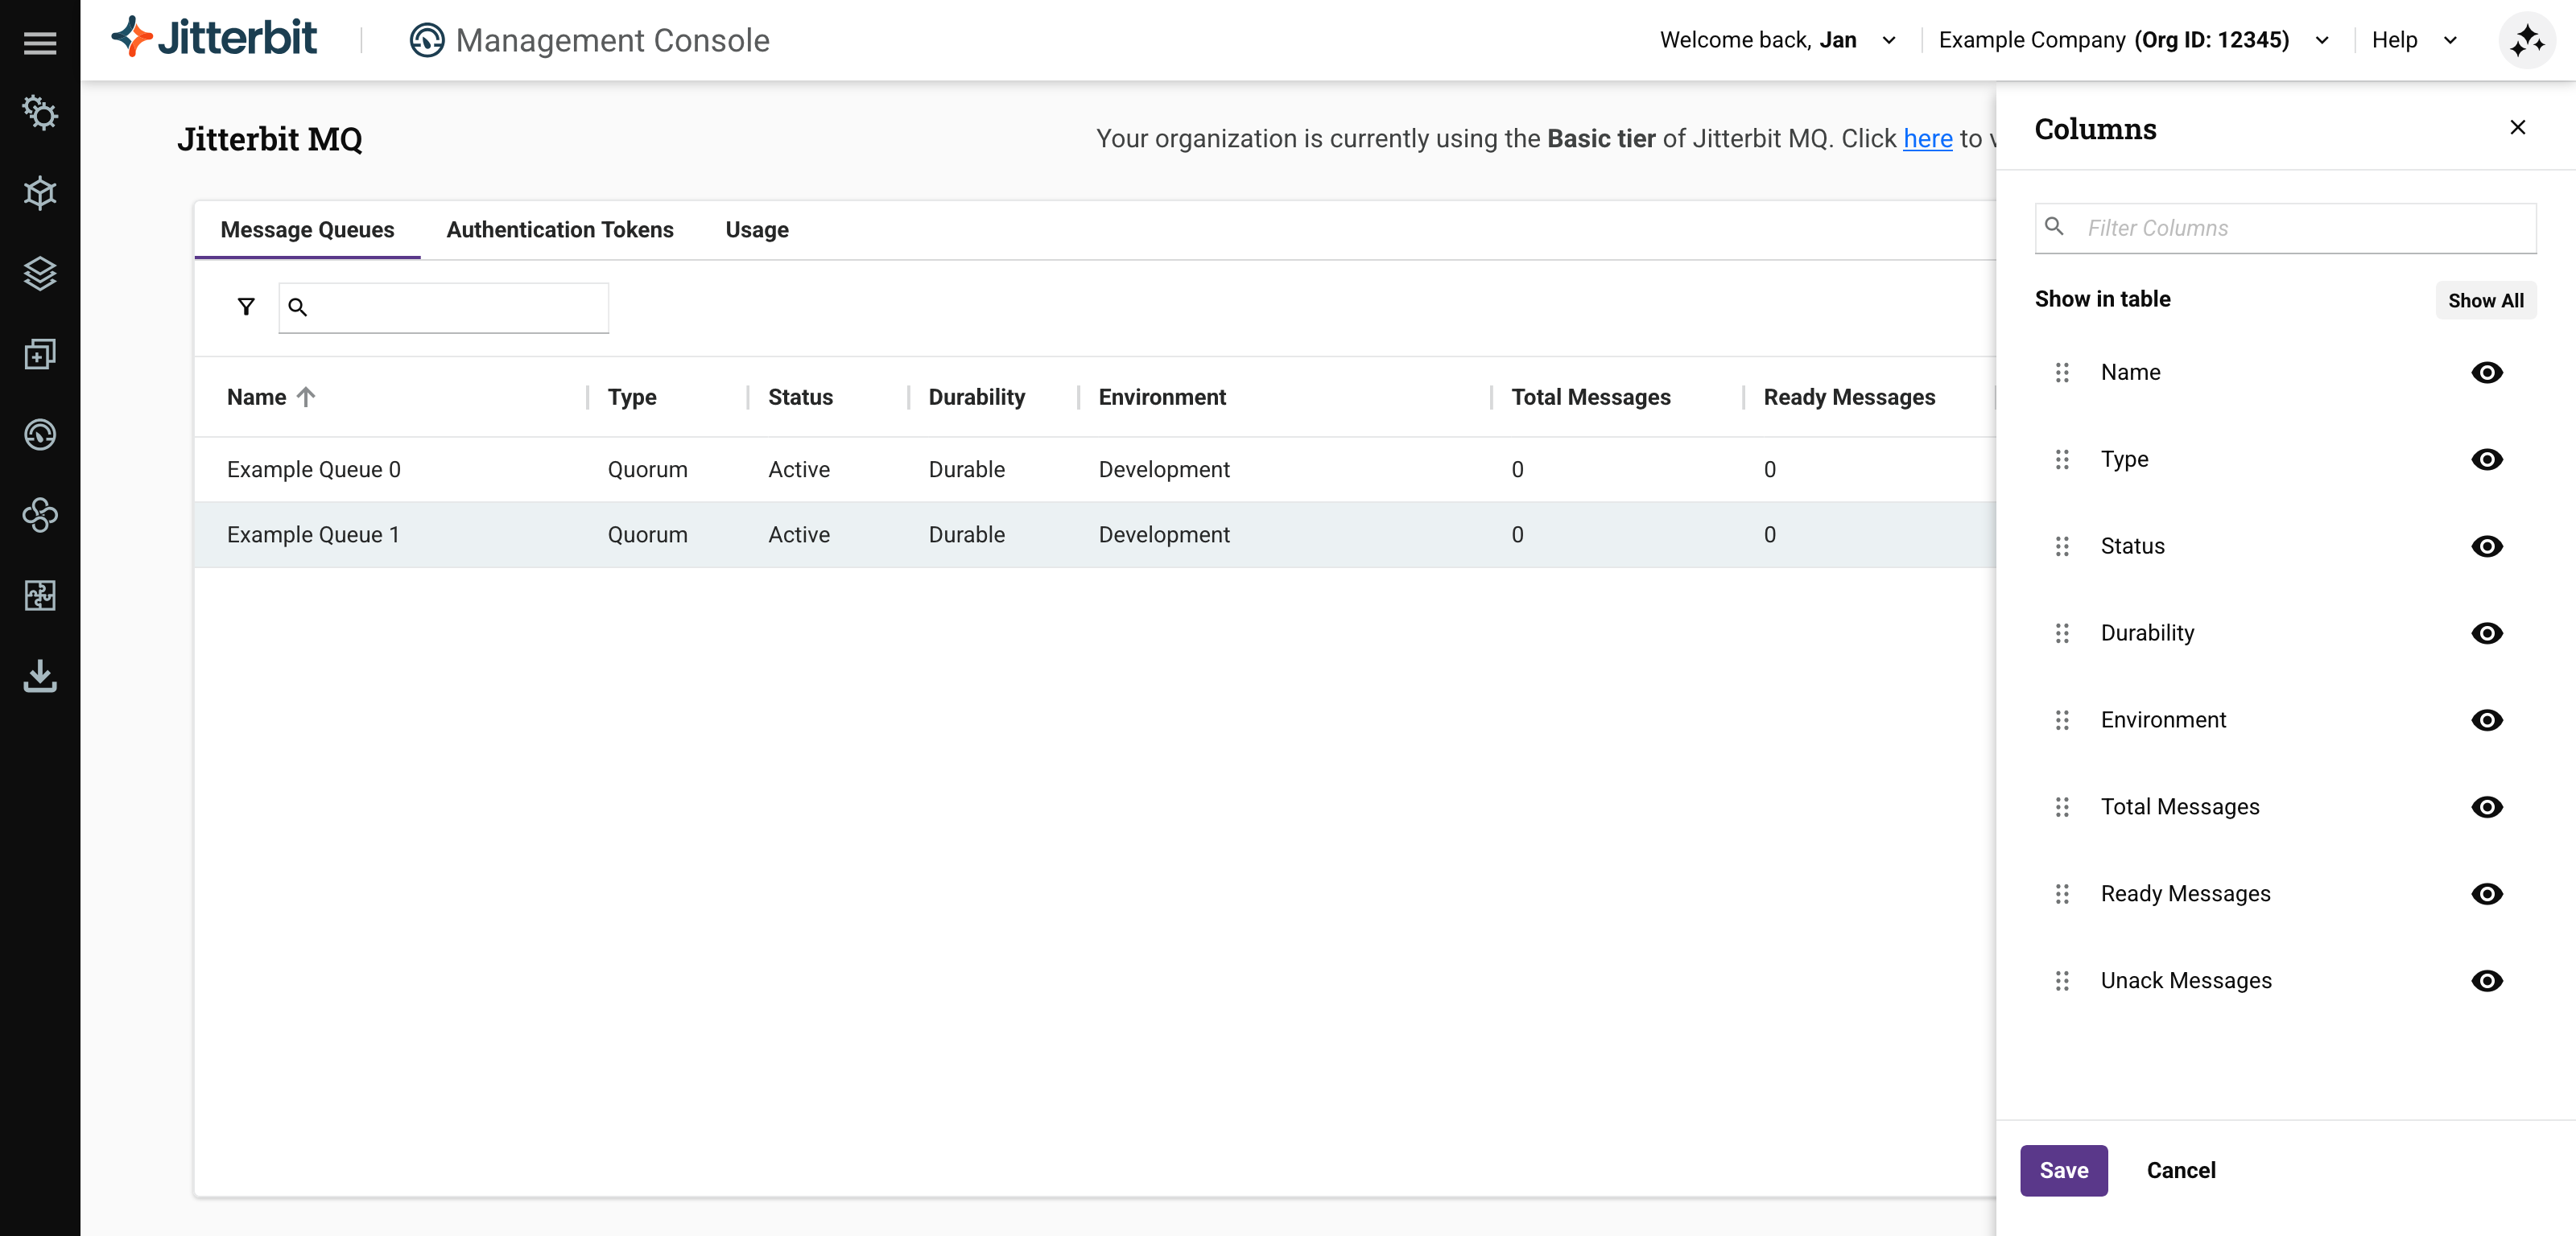Screen dimensions: 2576x1236
Task: Open the Welcome back Jan dropdown
Action: [x=1889, y=40]
